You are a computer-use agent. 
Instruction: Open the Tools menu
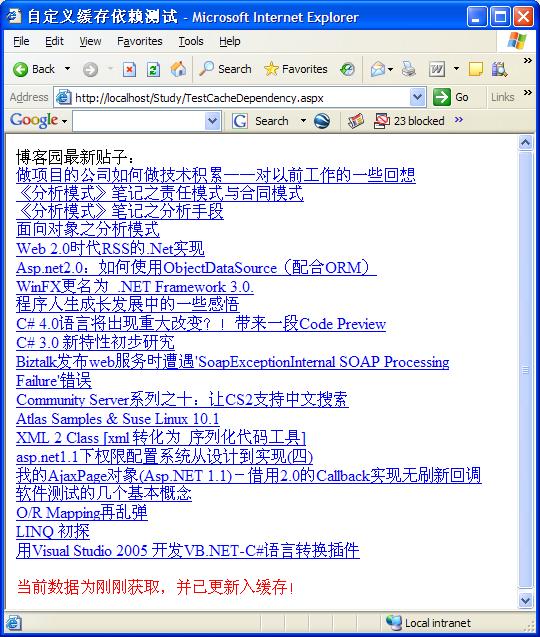pos(191,41)
